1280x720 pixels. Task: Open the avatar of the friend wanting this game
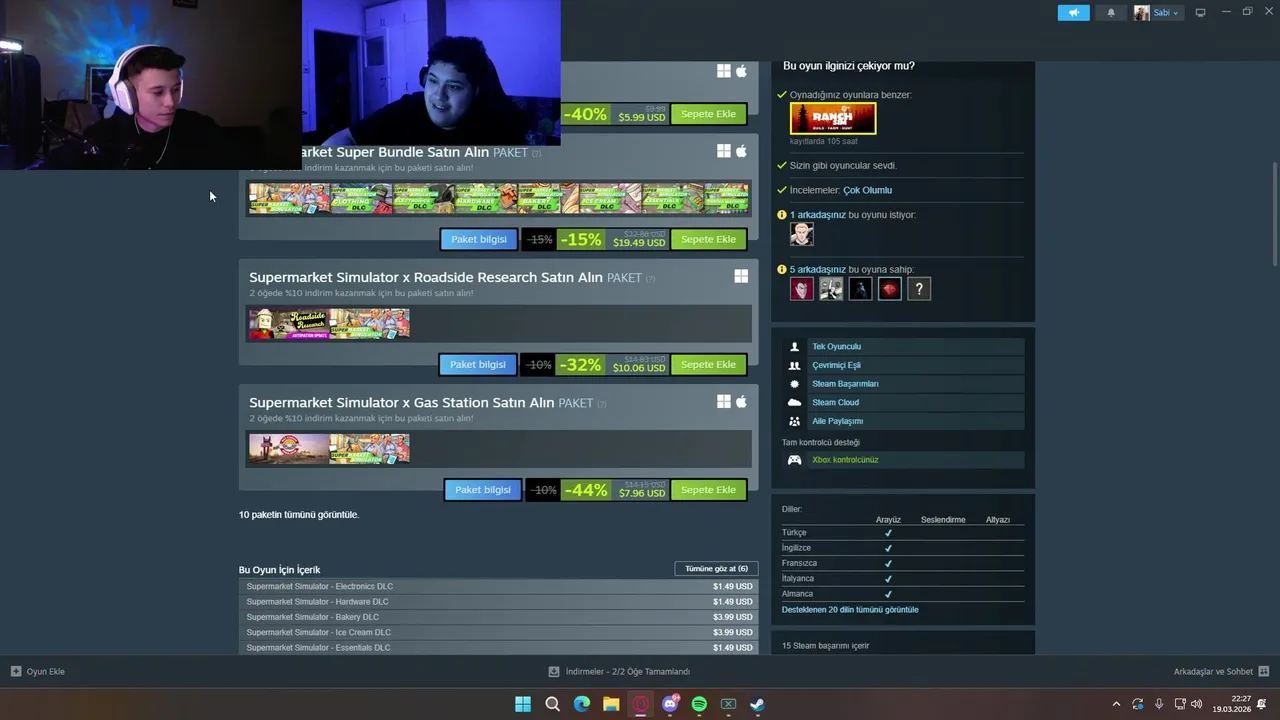[802, 234]
